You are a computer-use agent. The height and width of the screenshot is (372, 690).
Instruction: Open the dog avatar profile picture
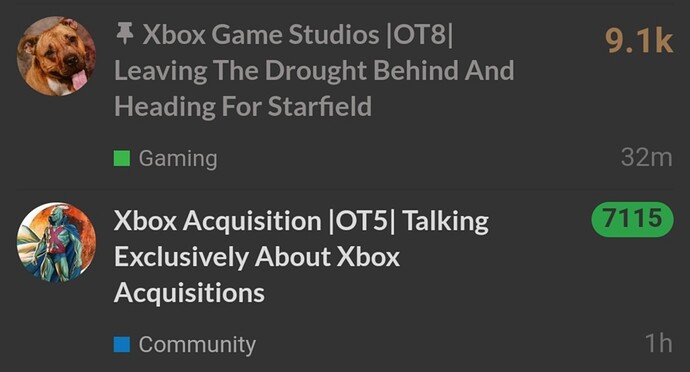pos(56,56)
